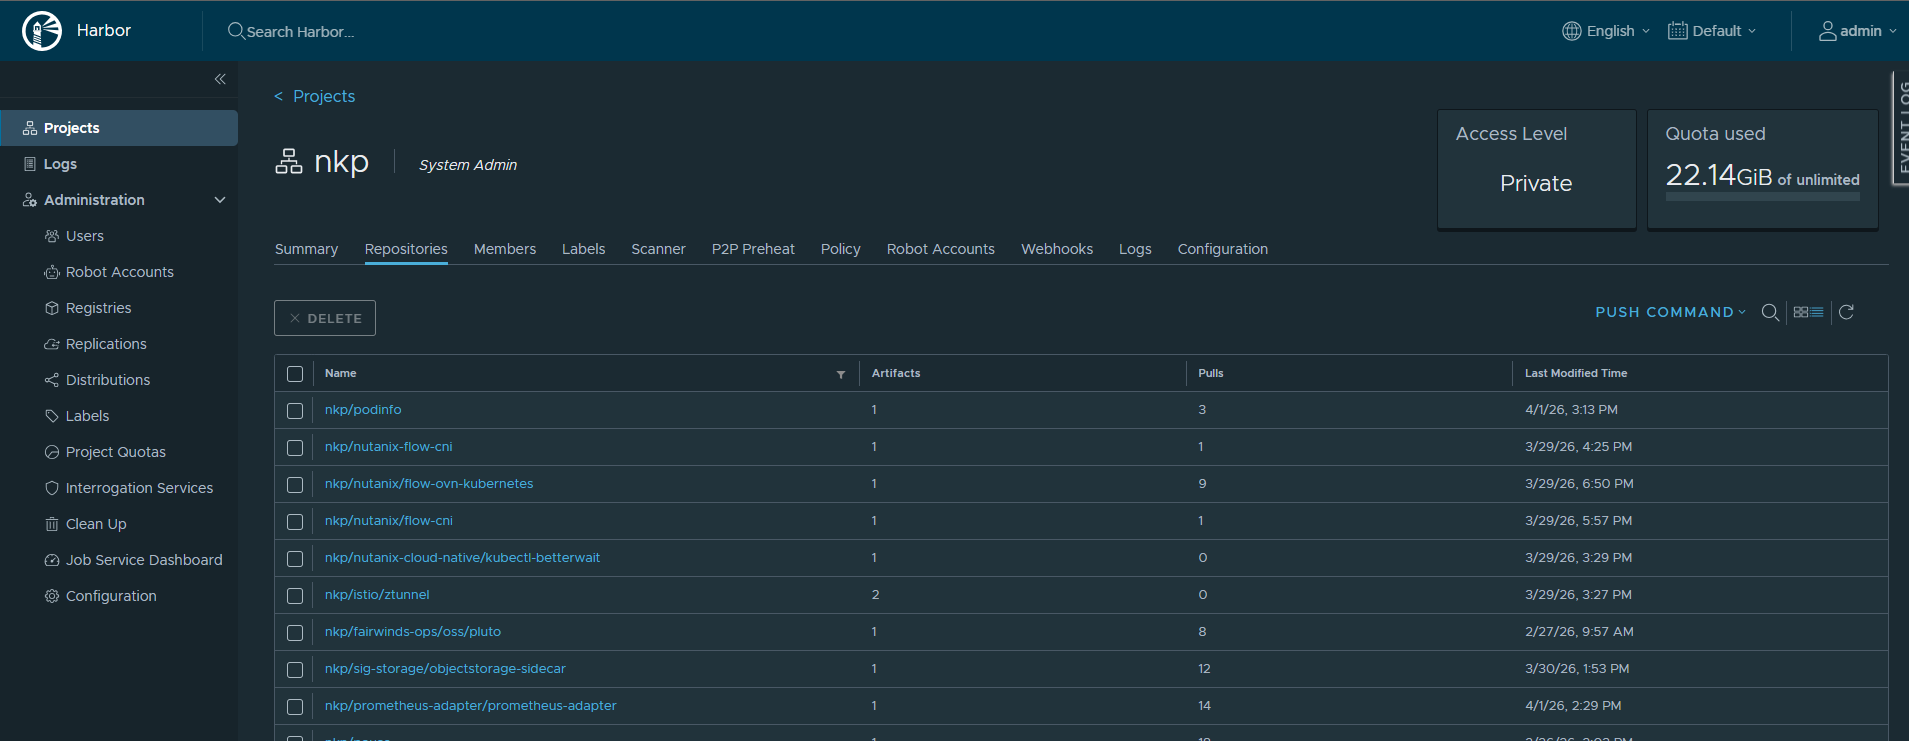Click the globe language icon

coord(1572,31)
